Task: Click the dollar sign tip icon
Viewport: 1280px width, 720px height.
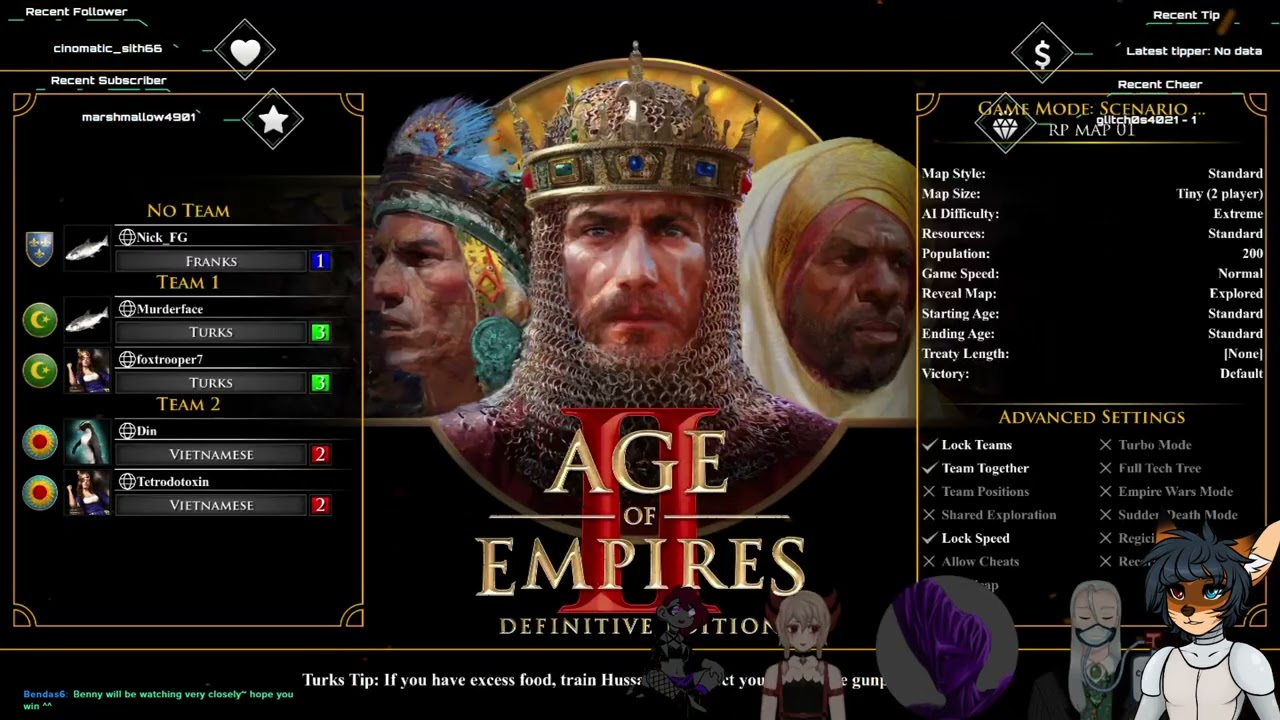Action: click(1042, 56)
